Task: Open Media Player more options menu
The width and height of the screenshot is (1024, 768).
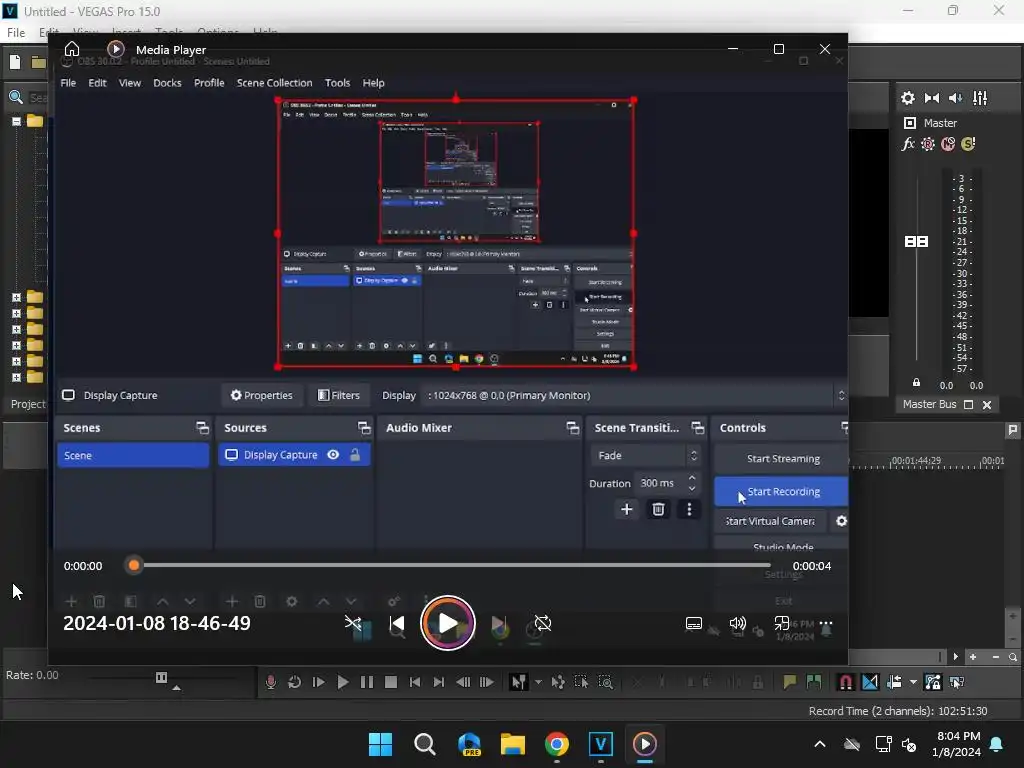Action: pos(826,624)
